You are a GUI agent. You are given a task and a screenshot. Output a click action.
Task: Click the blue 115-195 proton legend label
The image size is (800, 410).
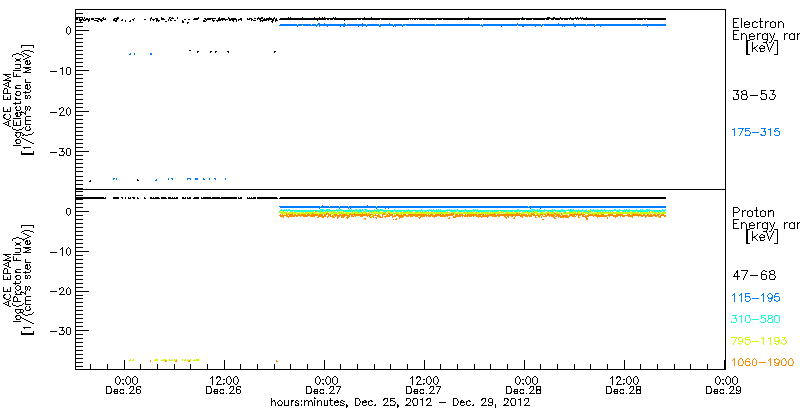point(756,298)
